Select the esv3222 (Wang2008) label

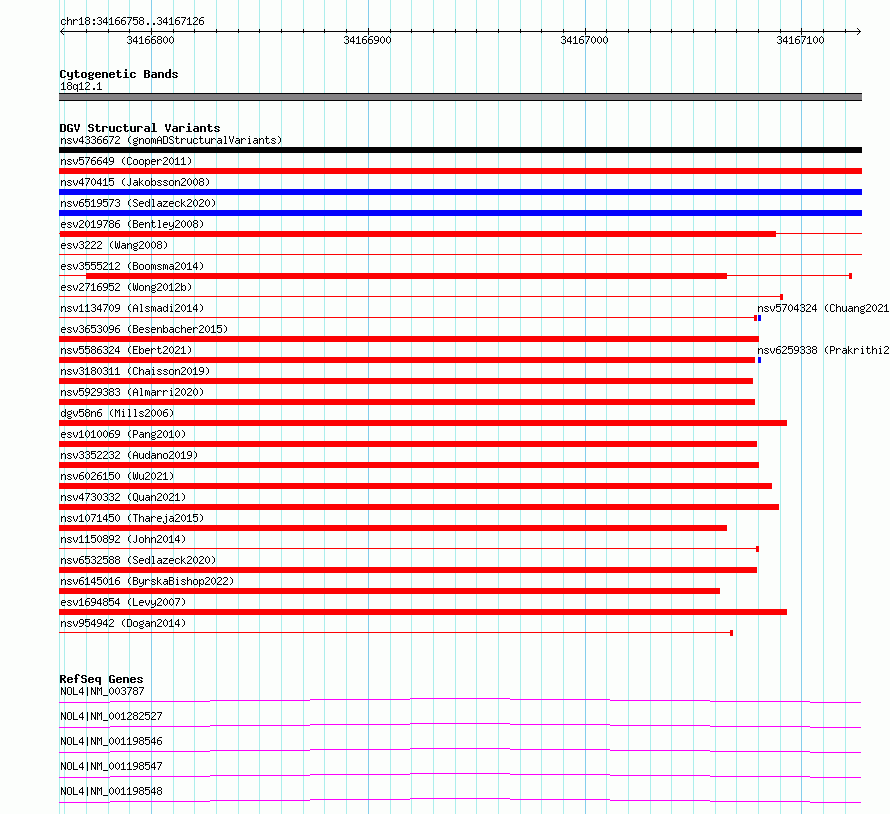(x=114, y=245)
